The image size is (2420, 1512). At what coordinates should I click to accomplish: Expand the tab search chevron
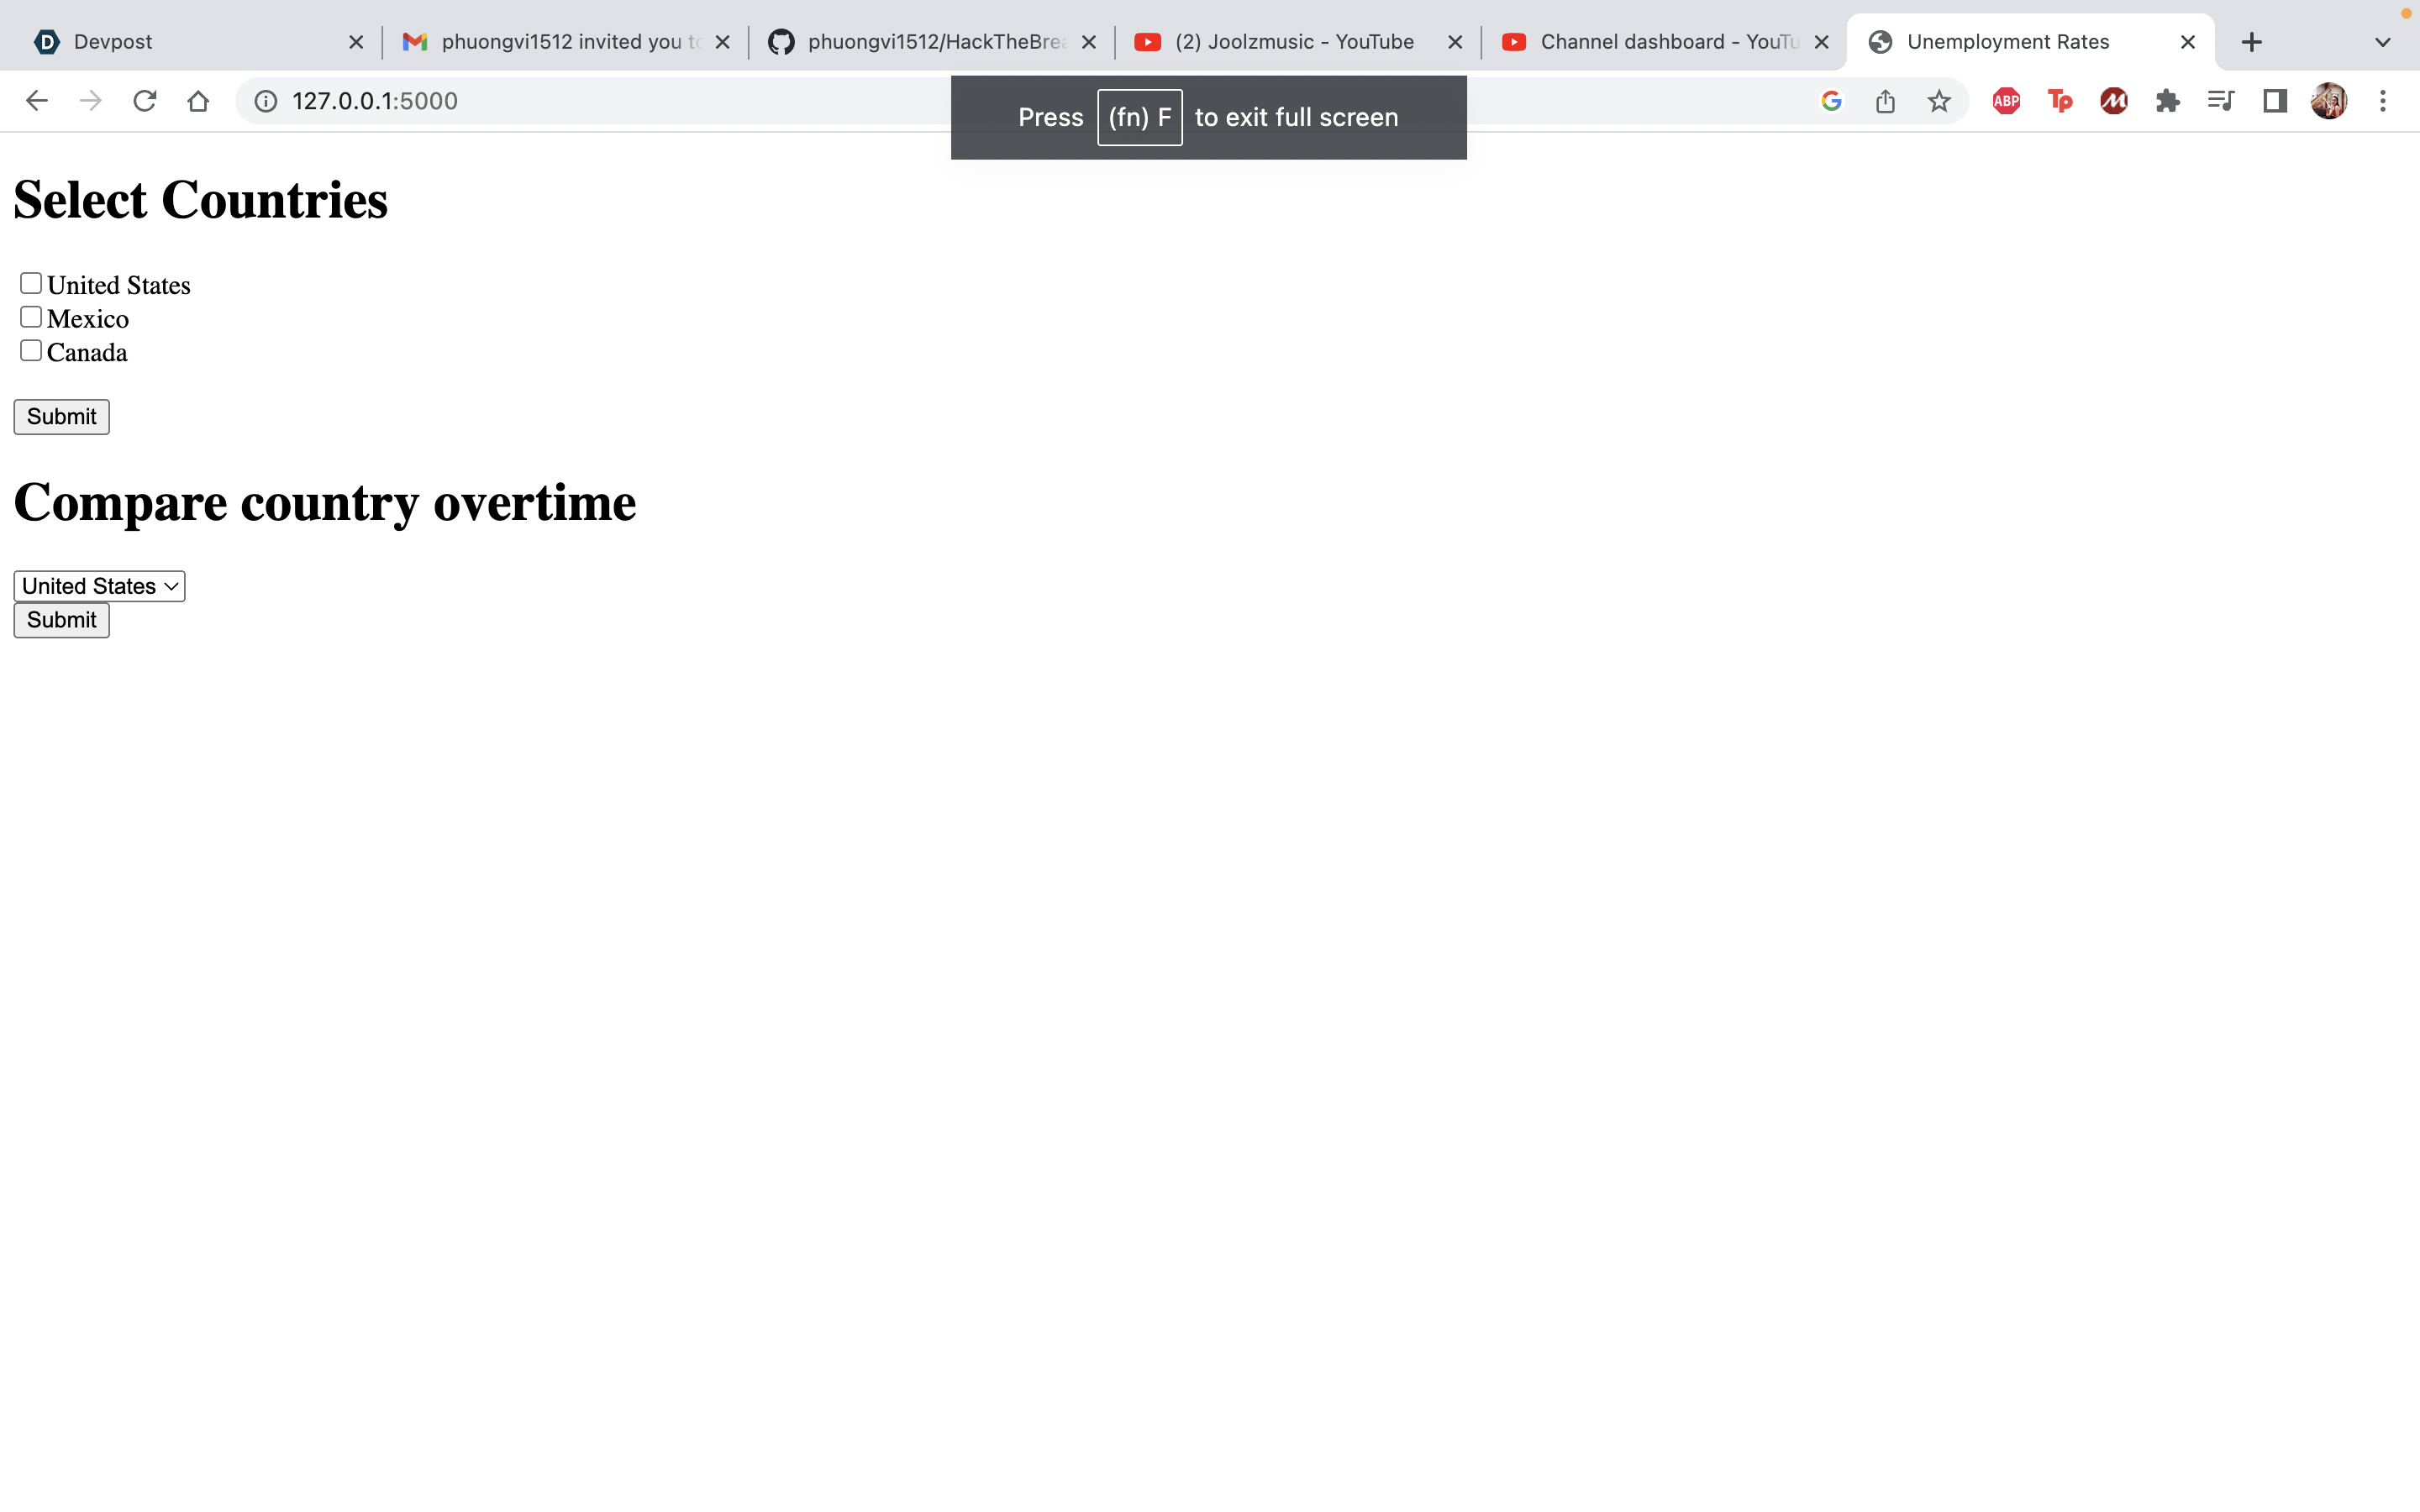coord(2382,42)
